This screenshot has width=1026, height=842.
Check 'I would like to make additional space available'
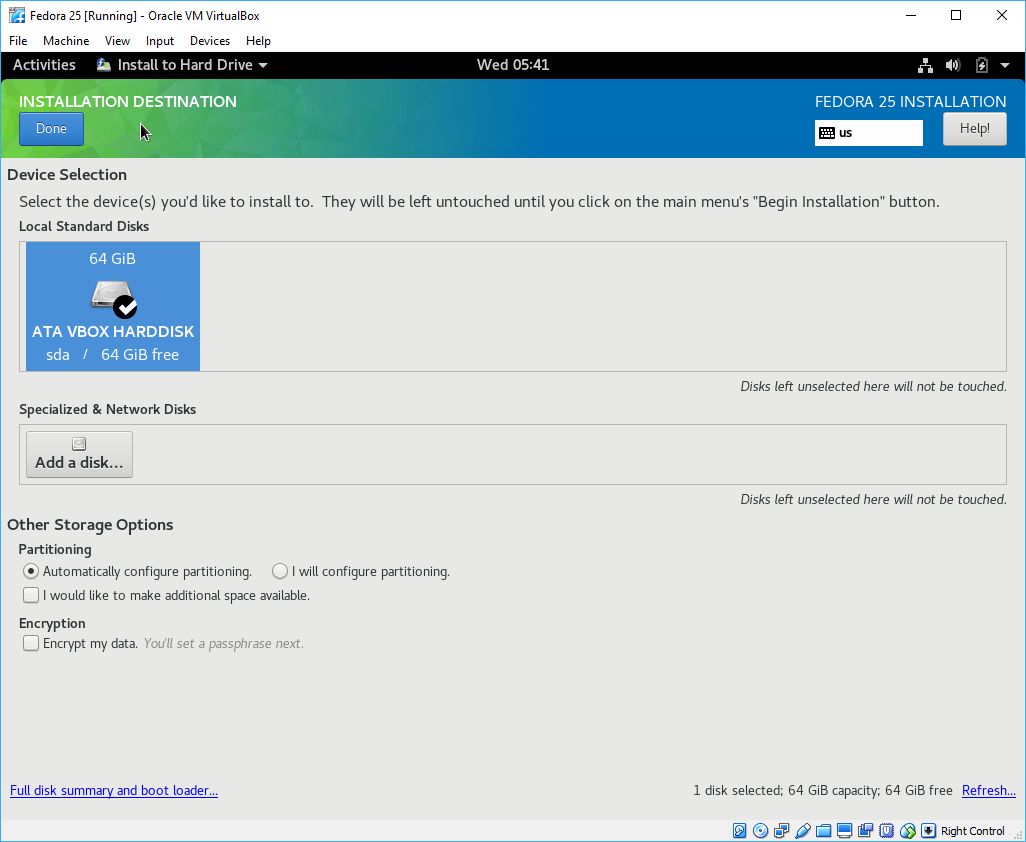pyautogui.click(x=166, y=595)
